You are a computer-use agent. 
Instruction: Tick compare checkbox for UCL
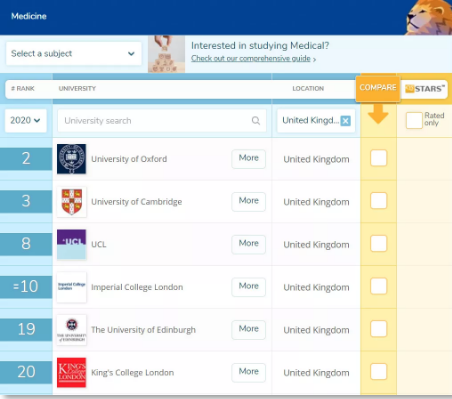pos(378,243)
